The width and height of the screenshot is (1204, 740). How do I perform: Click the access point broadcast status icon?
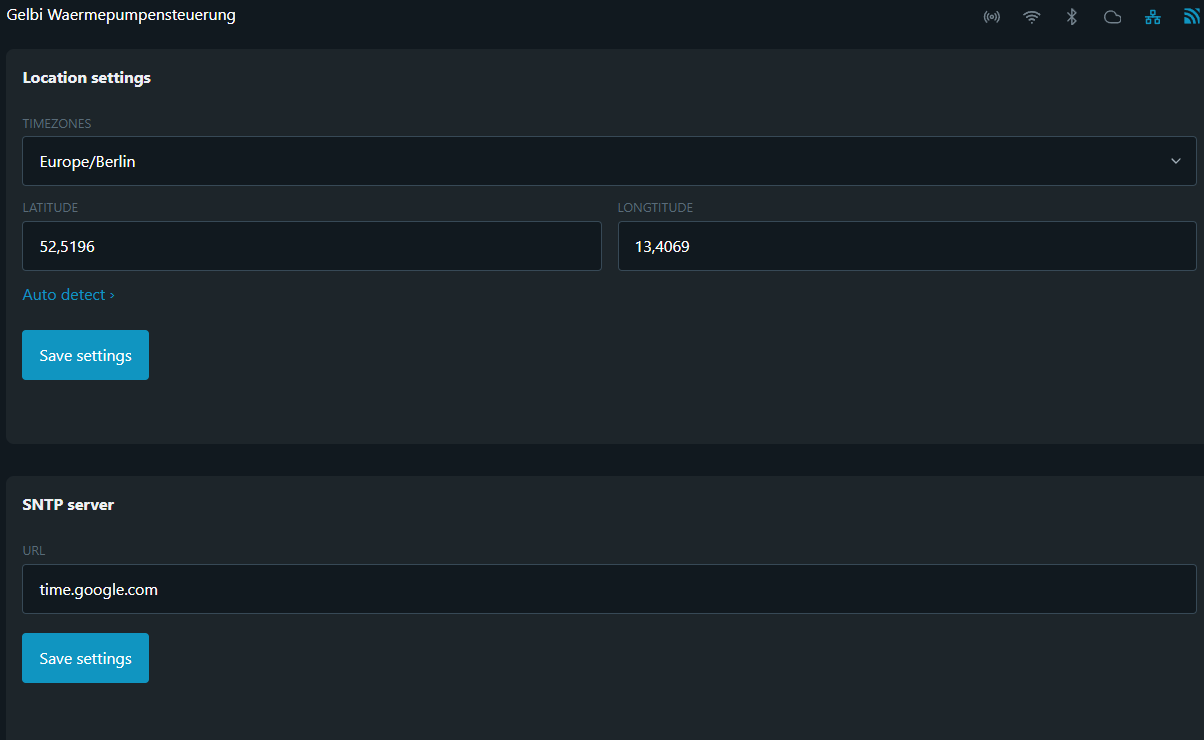click(x=992, y=17)
